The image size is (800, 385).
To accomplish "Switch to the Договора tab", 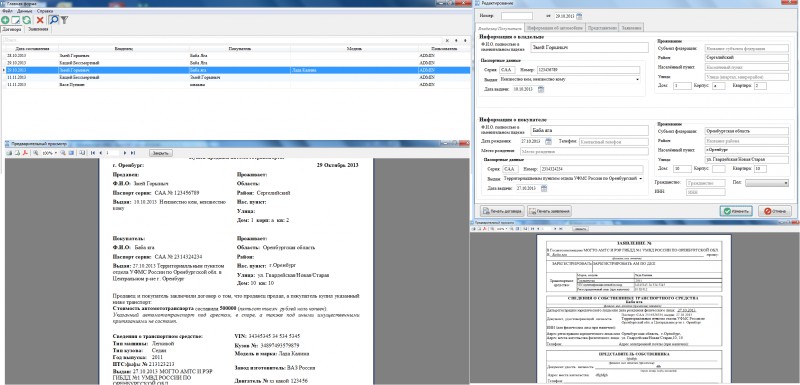I will pyautogui.click(x=12, y=30).
